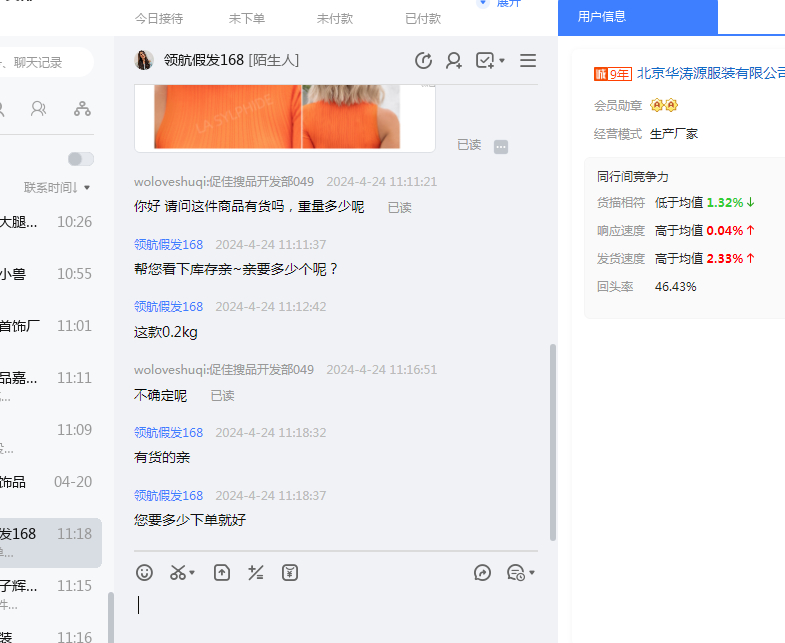785x643 pixels.
Task: Click the forward arrow bubble icon
Action: [482, 573]
